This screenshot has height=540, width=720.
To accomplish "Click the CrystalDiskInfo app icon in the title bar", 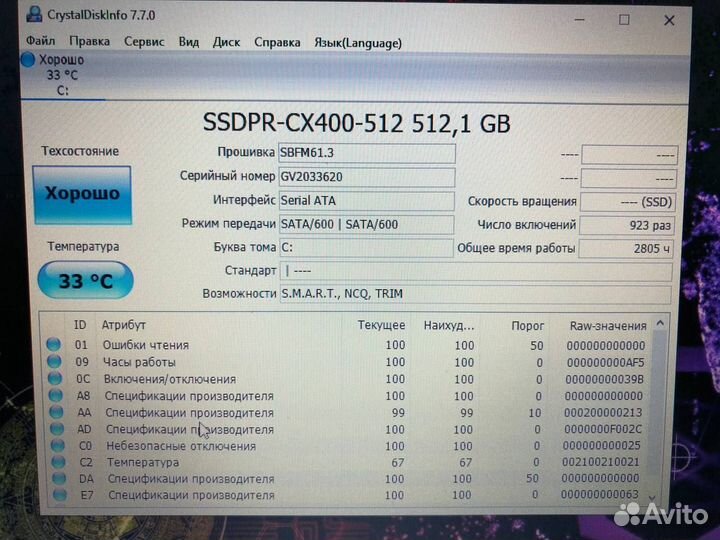I will [x=34, y=14].
